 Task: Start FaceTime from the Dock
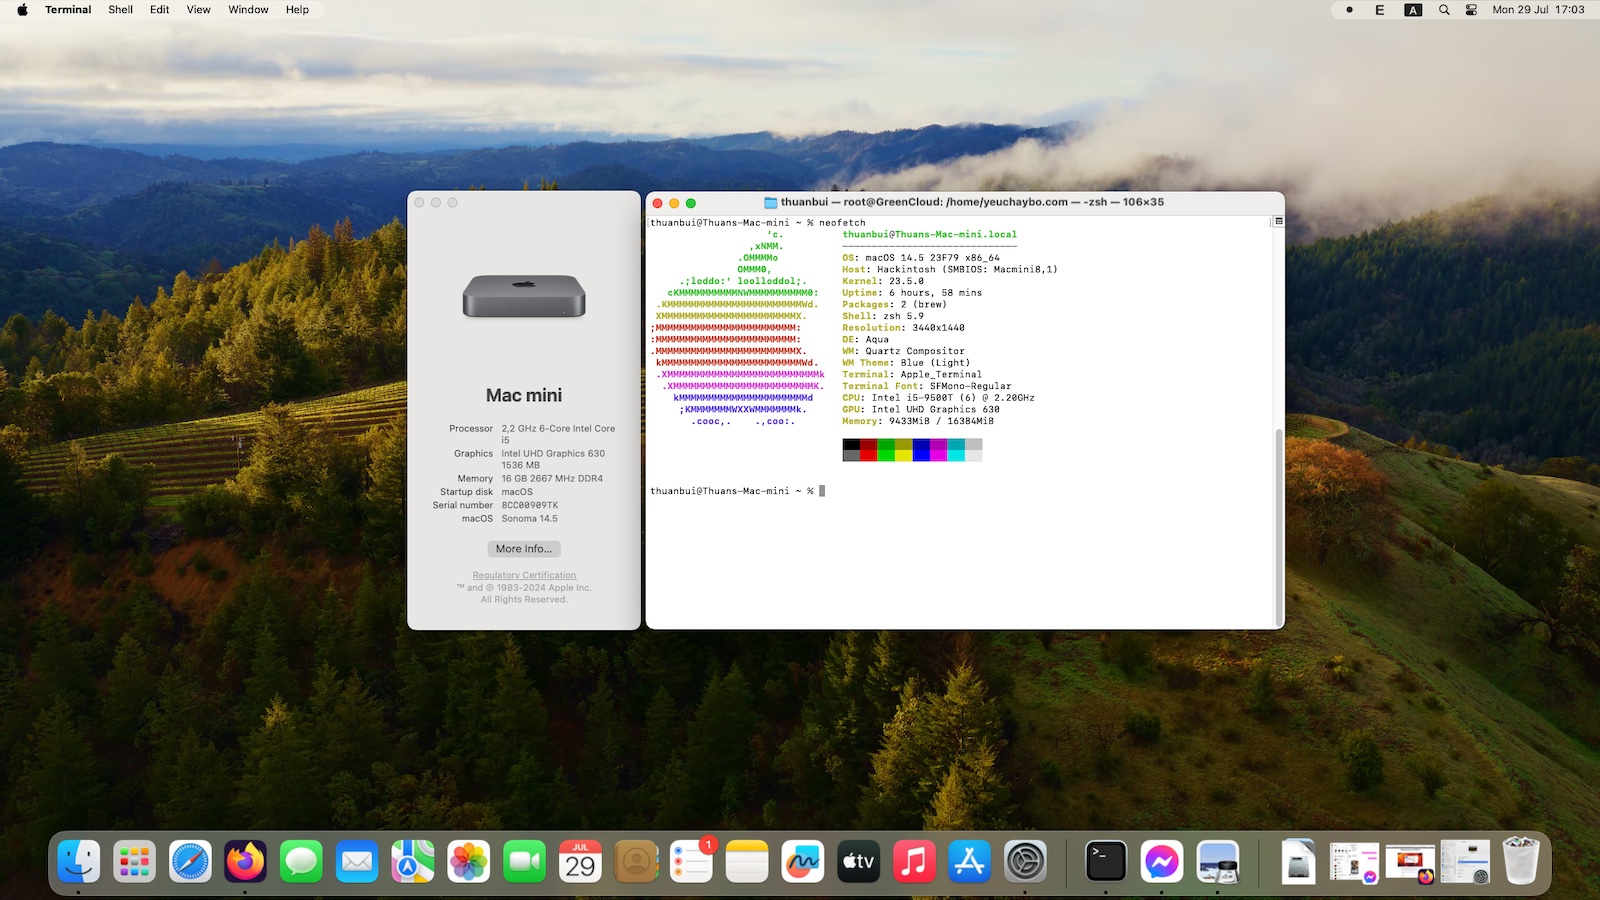(x=526, y=860)
